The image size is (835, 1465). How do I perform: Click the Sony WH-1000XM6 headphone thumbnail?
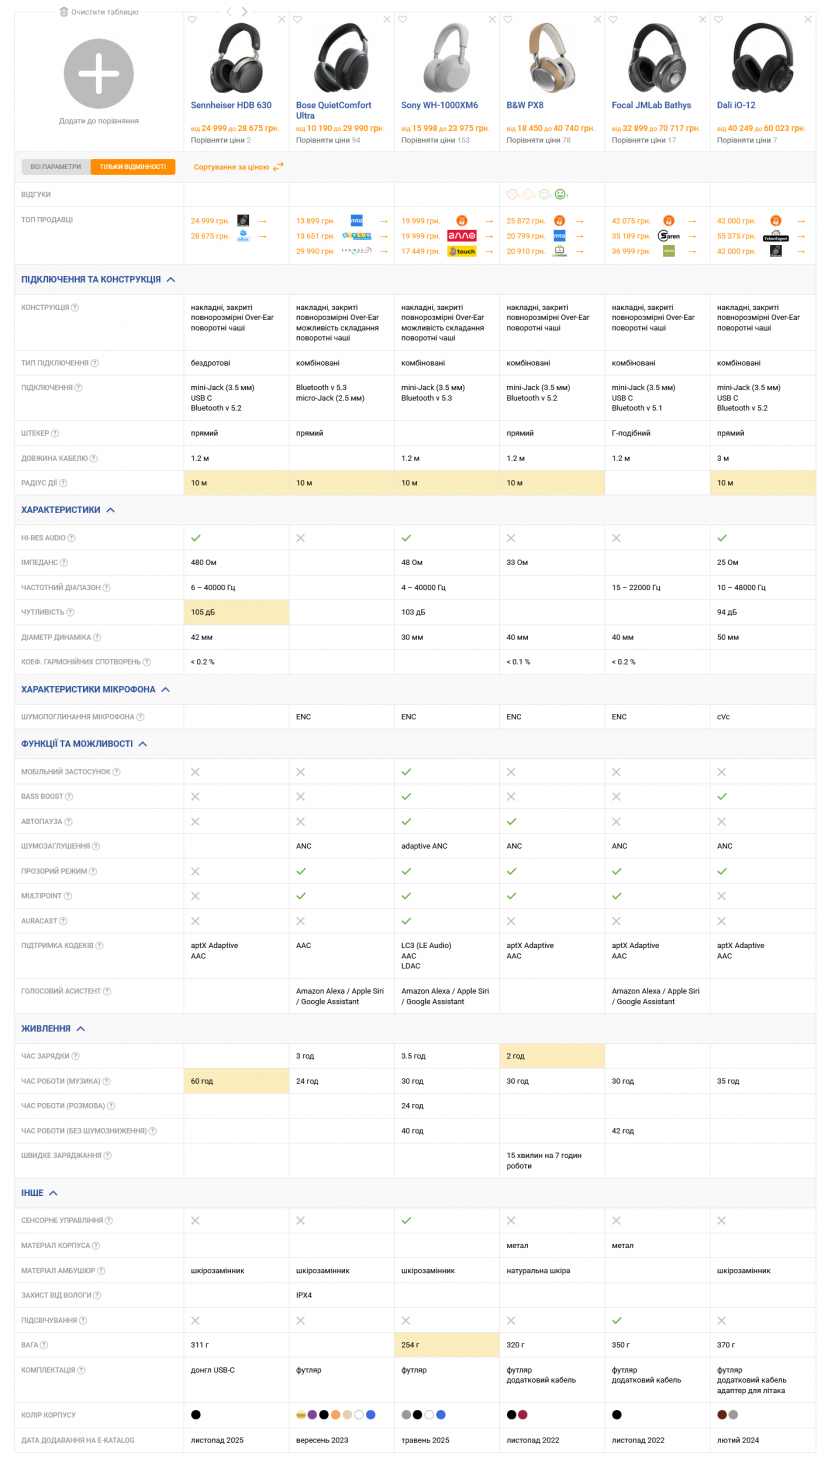click(x=446, y=58)
